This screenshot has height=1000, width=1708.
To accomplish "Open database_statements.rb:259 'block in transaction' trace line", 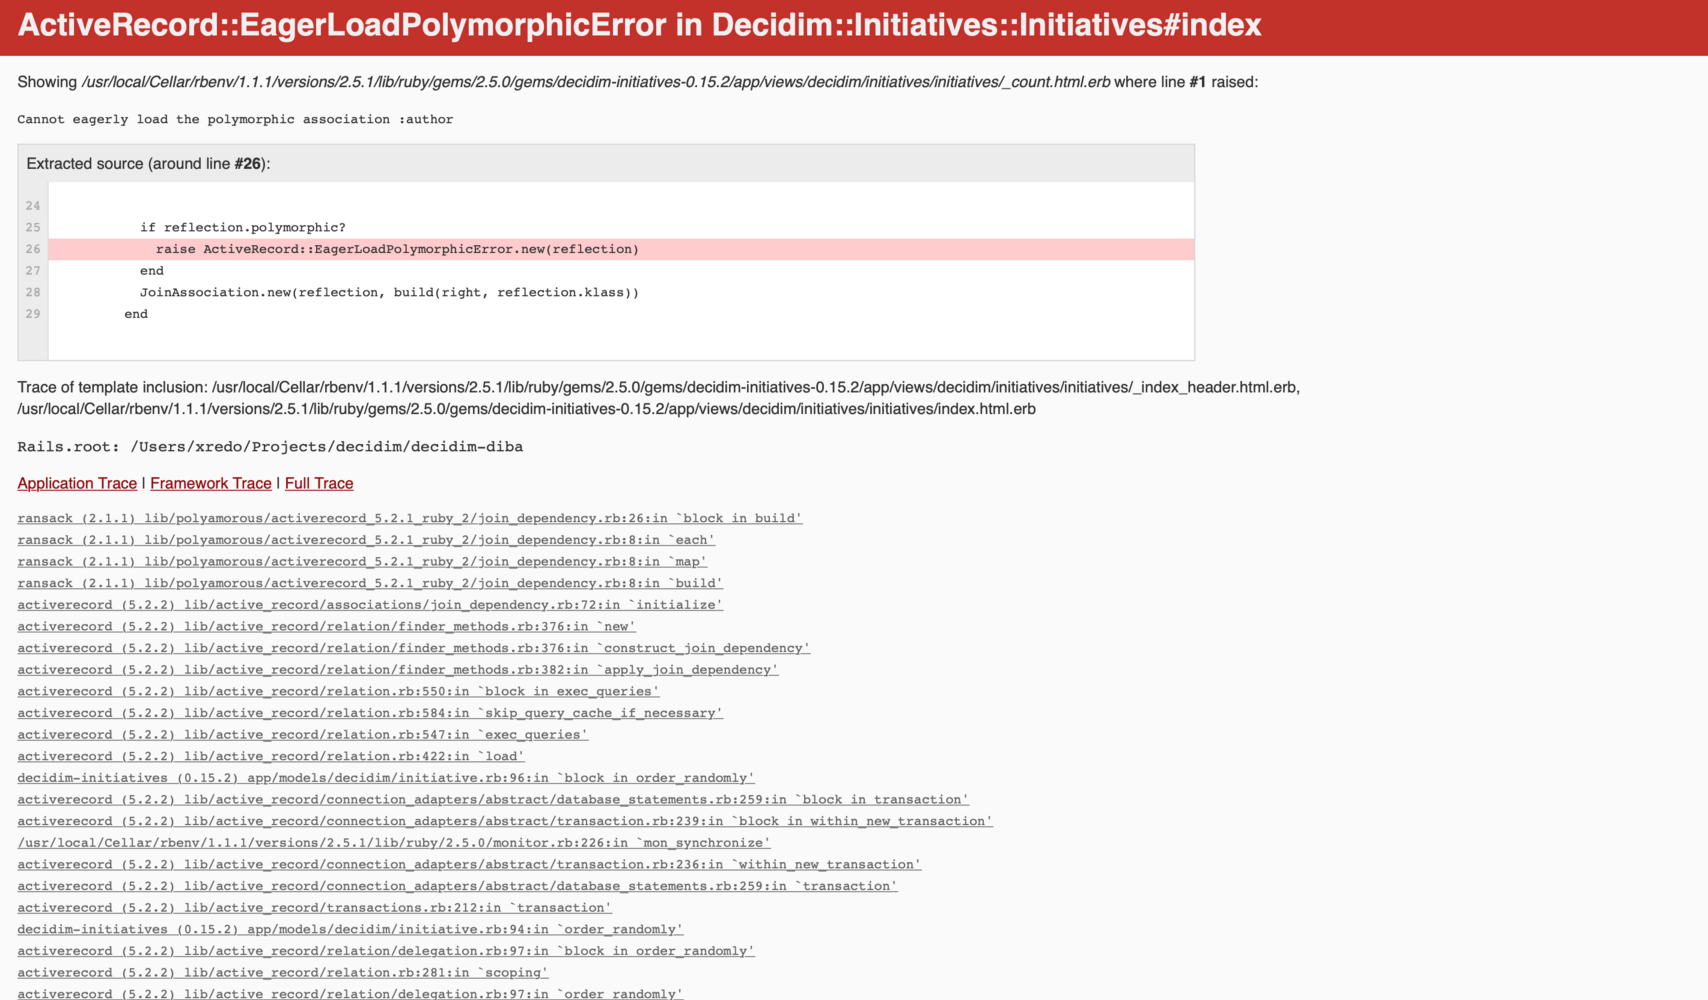I will coord(493,800).
